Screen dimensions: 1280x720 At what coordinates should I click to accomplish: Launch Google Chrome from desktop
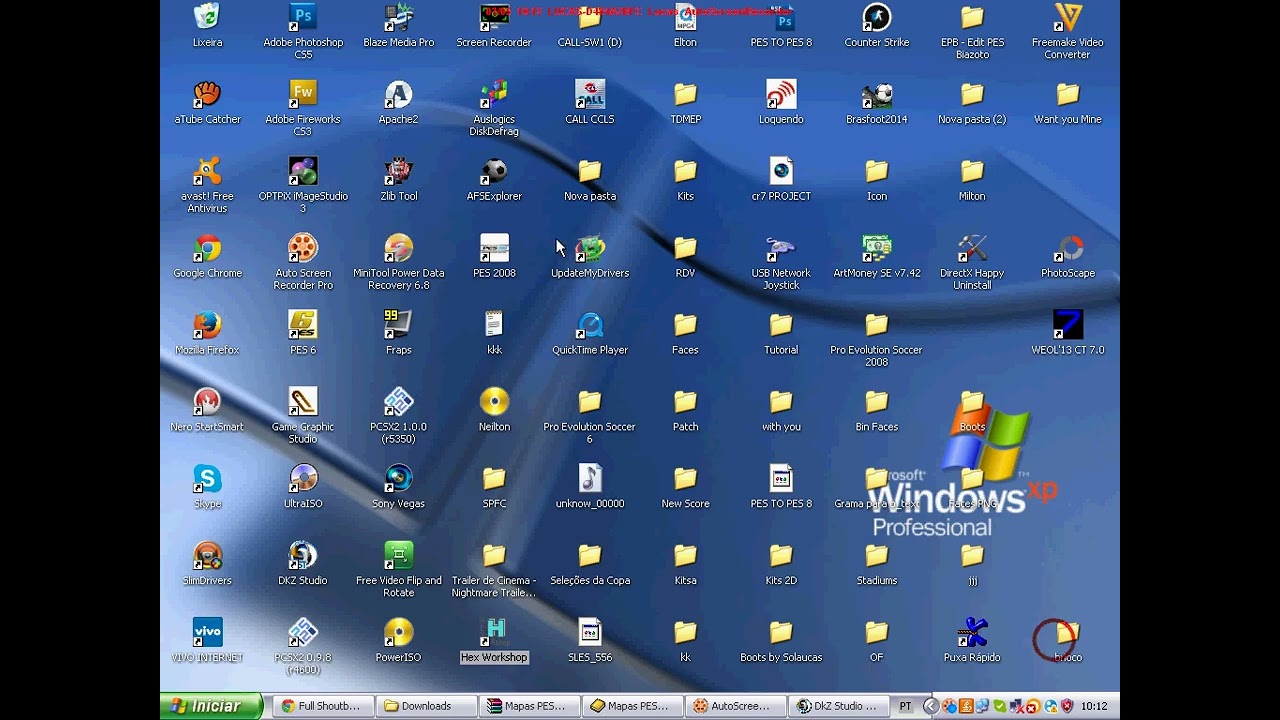coord(207,248)
